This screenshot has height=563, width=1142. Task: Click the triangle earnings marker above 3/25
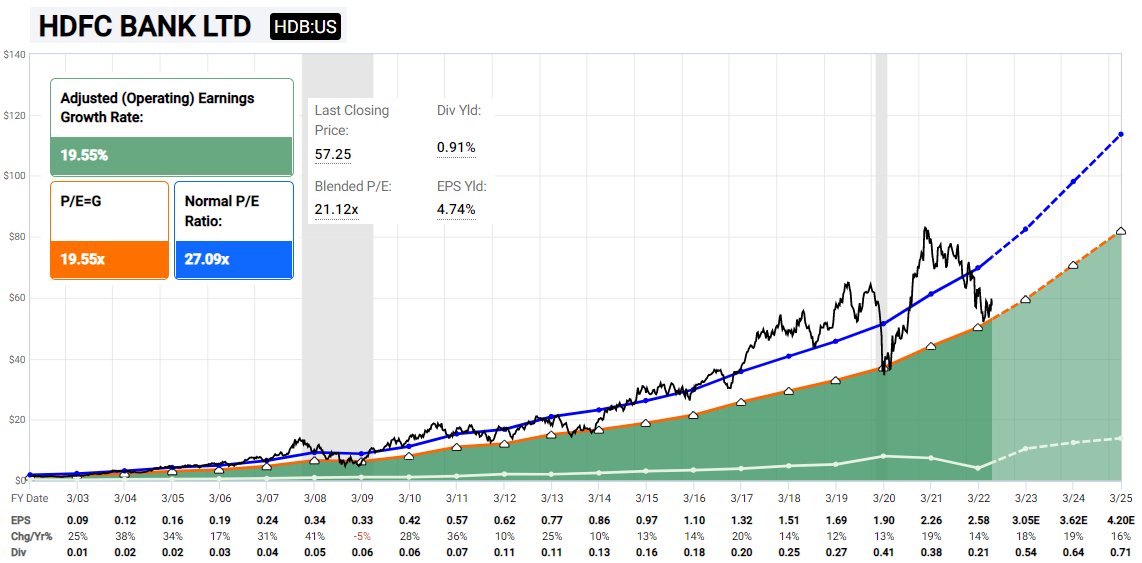coord(1121,231)
